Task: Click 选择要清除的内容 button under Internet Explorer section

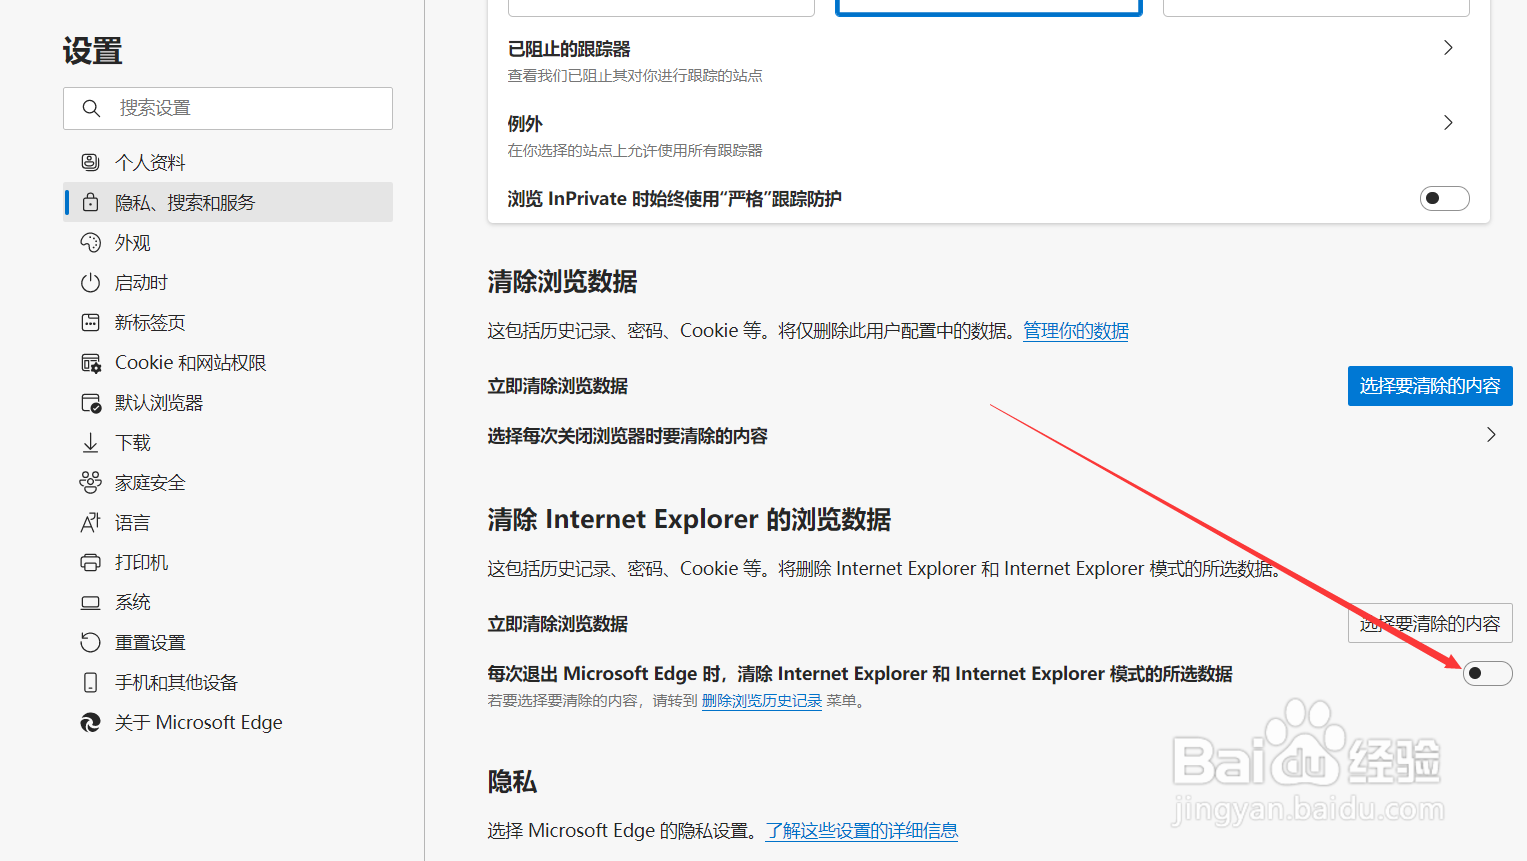Action: [x=1430, y=624]
